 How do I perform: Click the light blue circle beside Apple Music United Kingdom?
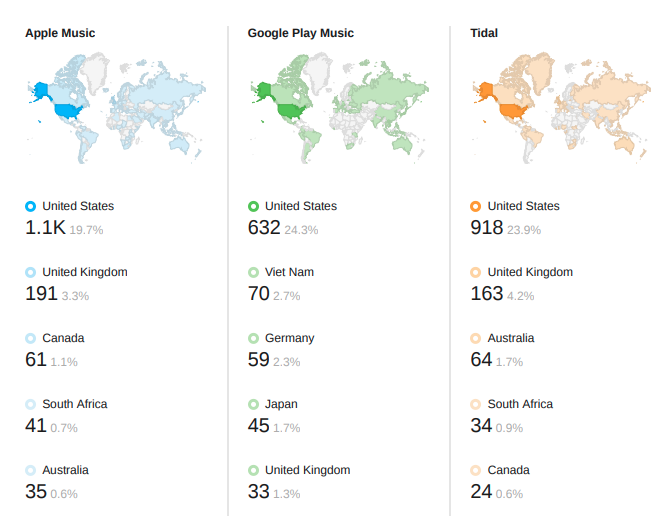click(x=31, y=272)
